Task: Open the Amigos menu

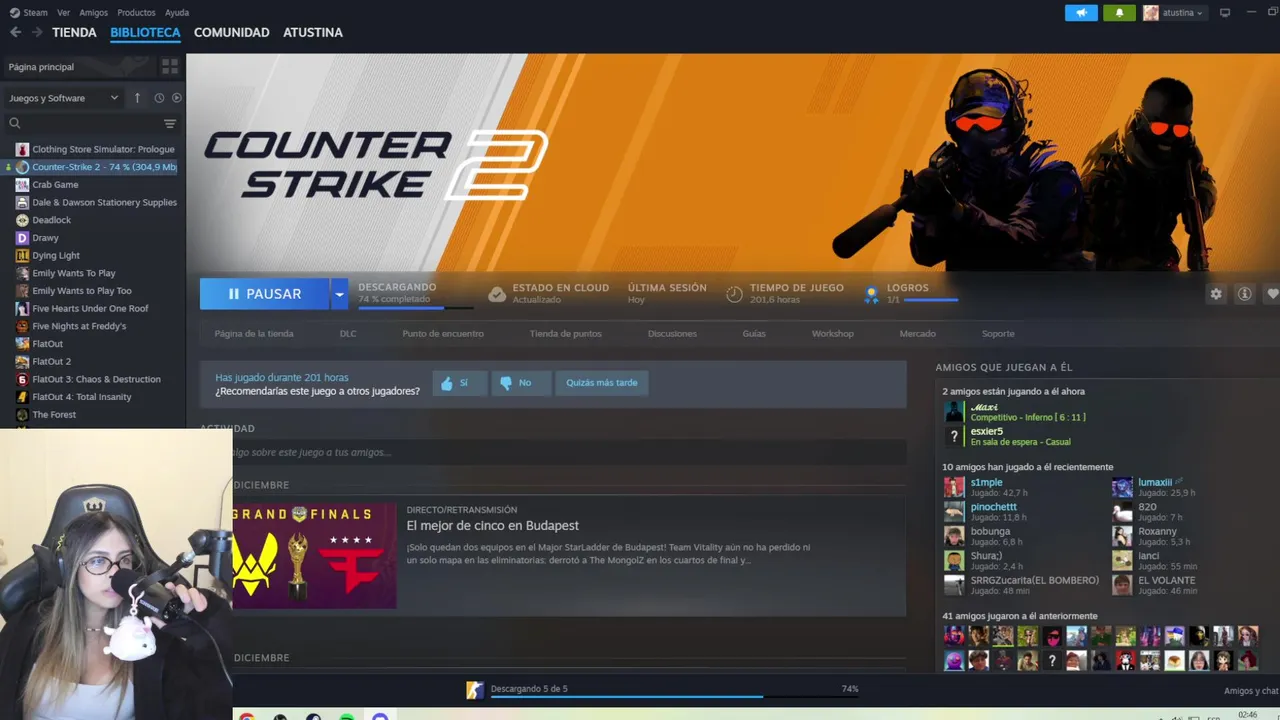Action: (94, 12)
